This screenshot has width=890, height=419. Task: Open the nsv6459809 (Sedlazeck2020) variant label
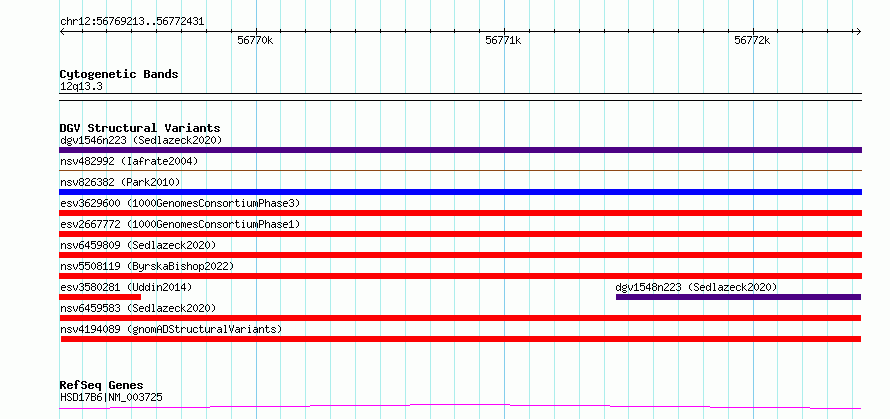138,245
